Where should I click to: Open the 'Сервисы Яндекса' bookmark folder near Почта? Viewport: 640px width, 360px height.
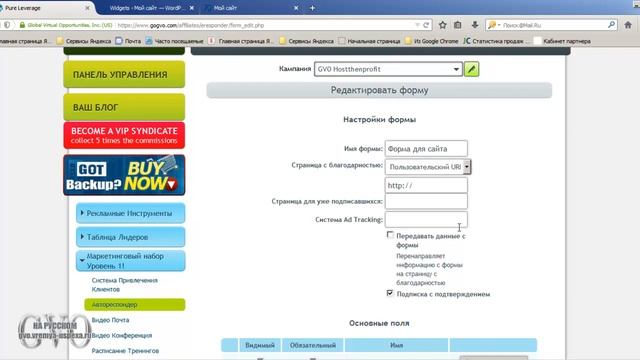coord(84,41)
